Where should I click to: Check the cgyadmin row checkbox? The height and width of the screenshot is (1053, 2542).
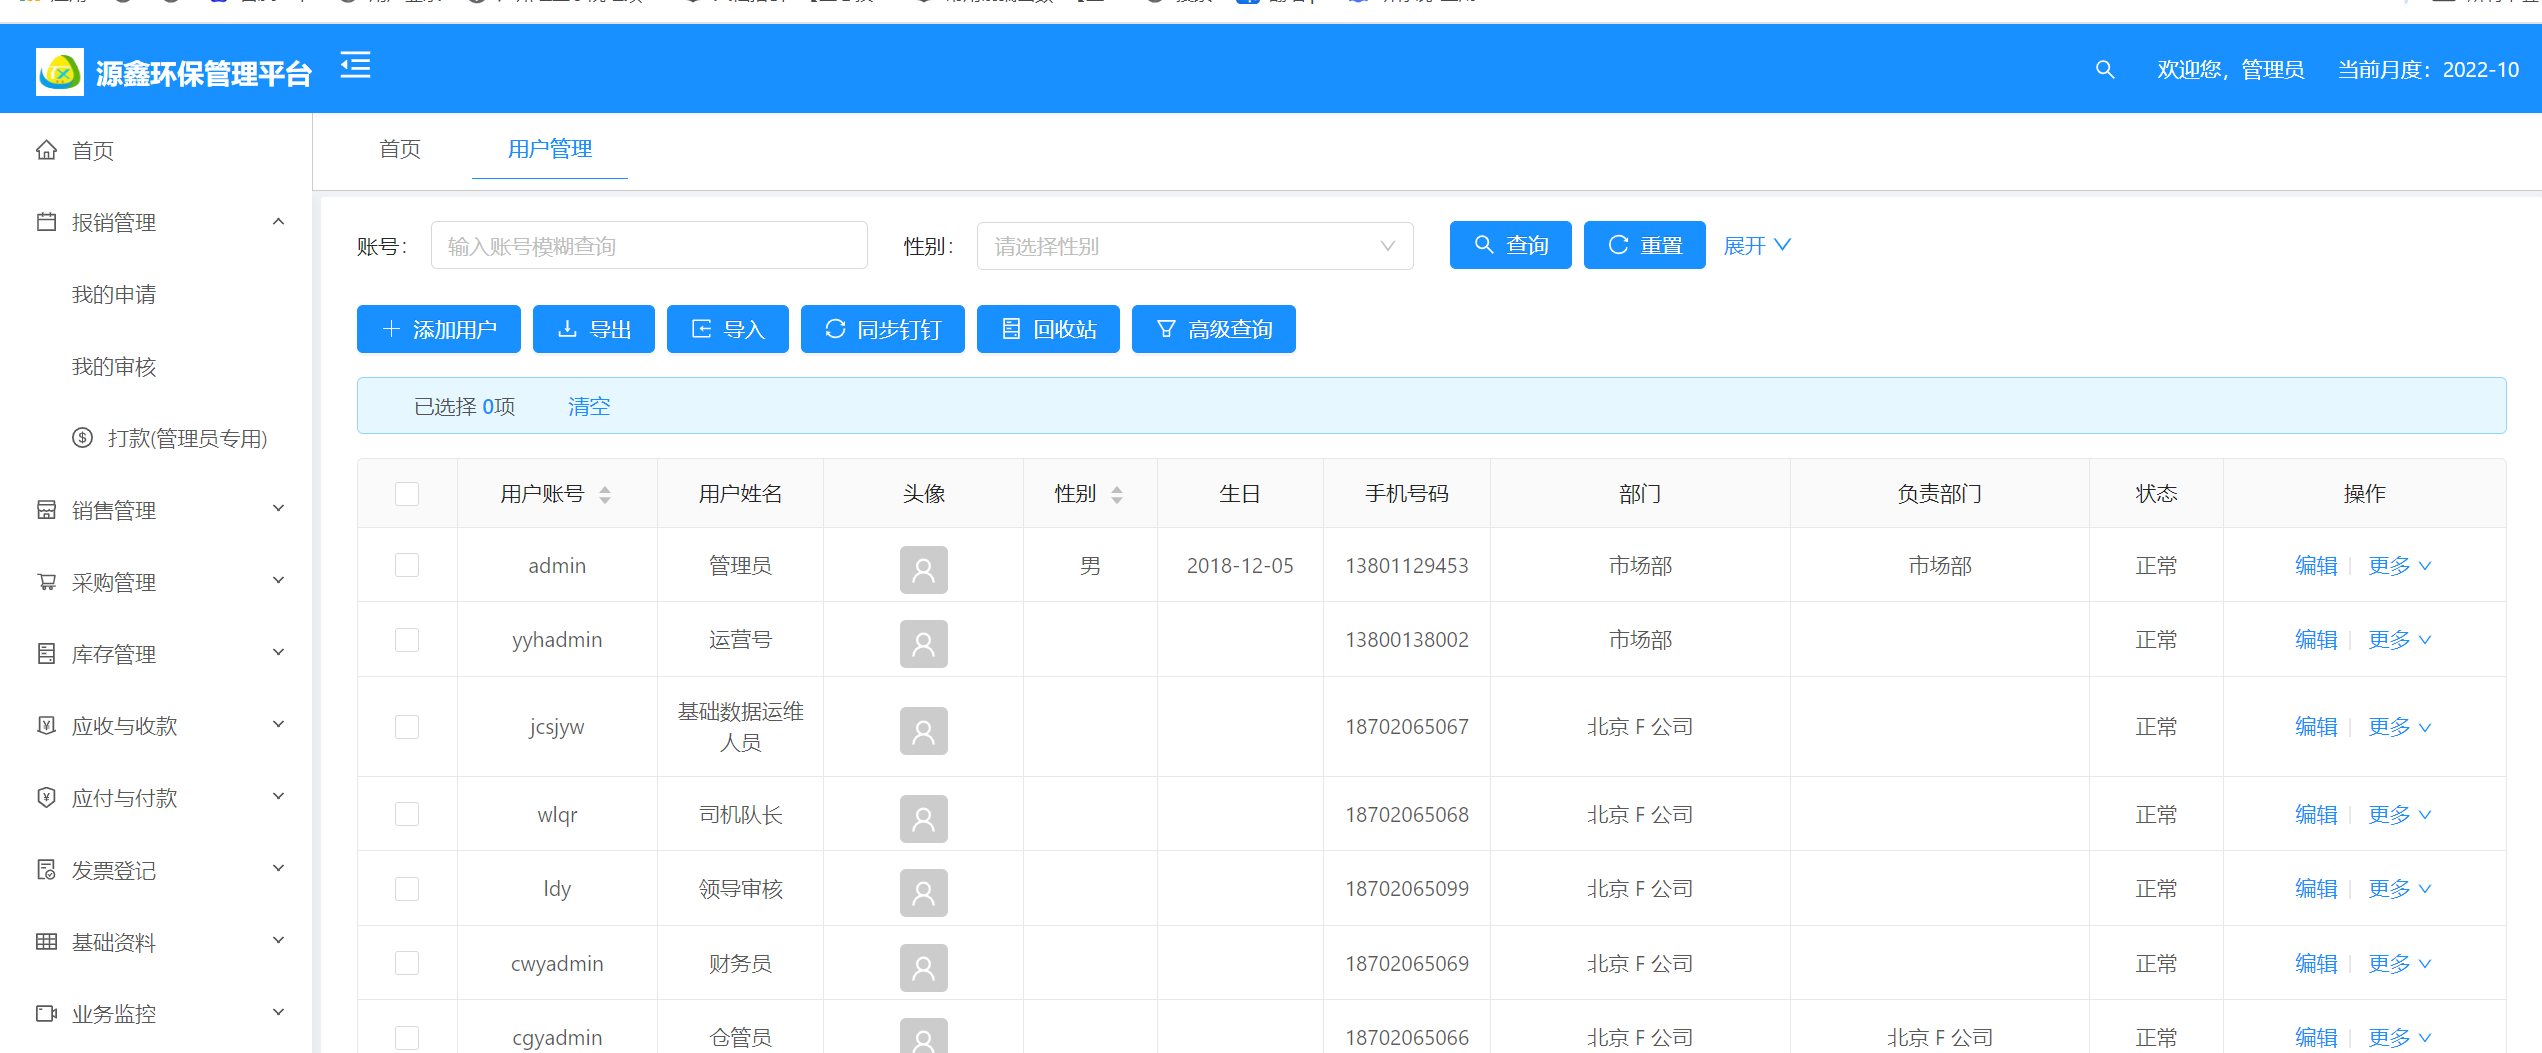(x=407, y=1038)
